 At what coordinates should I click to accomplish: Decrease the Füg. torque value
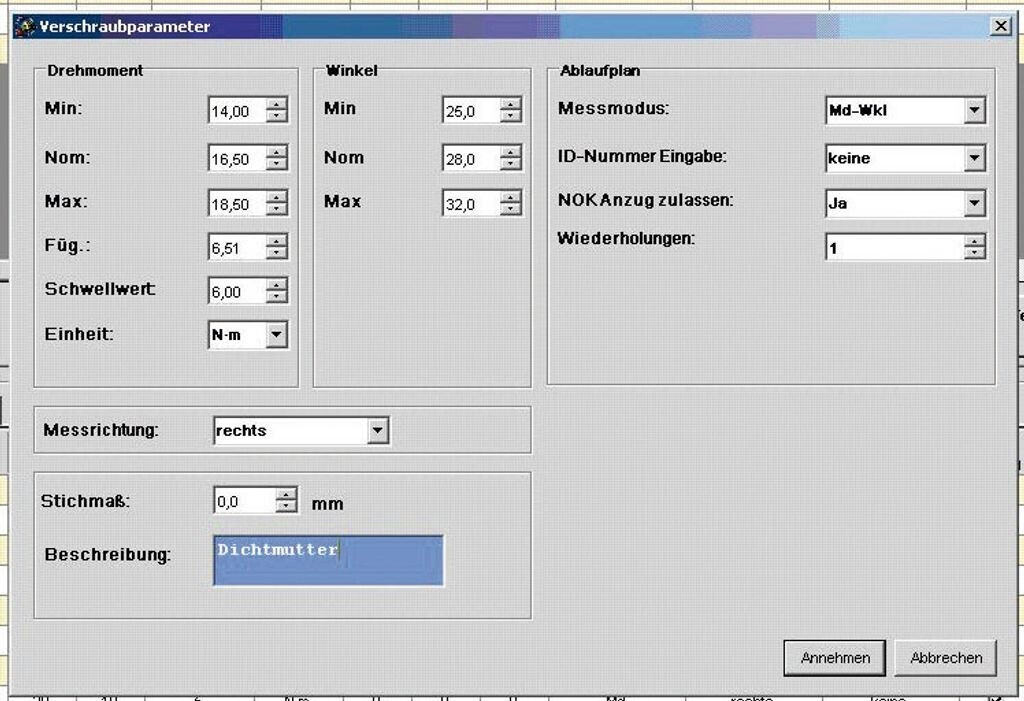[277, 253]
